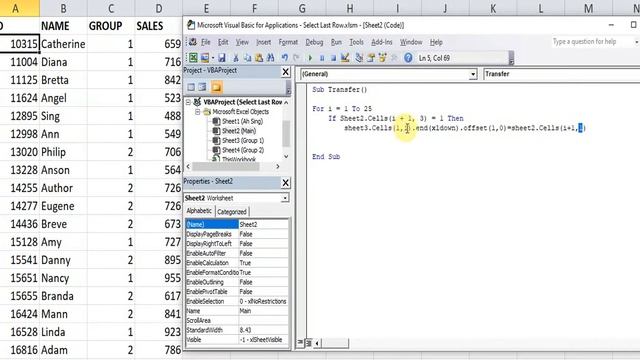The image size is (640, 360).
Task: Open the Tools menu
Action: pyautogui.click(x=356, y=42)
